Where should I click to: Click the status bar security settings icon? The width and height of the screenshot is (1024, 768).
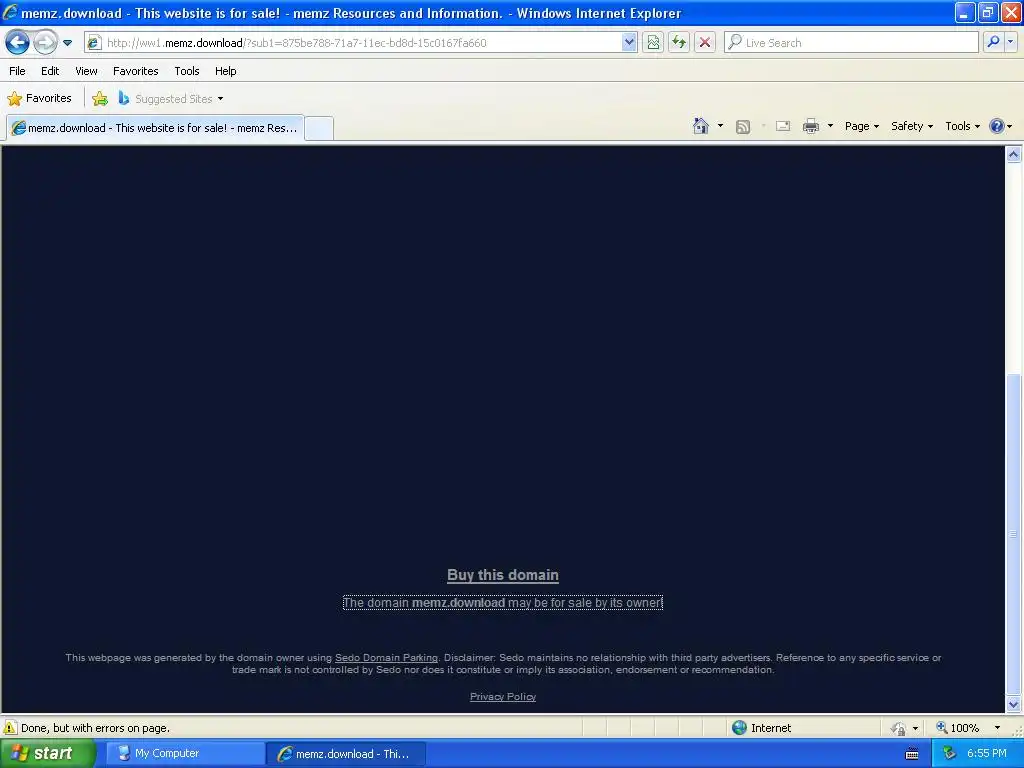(899, 728)
